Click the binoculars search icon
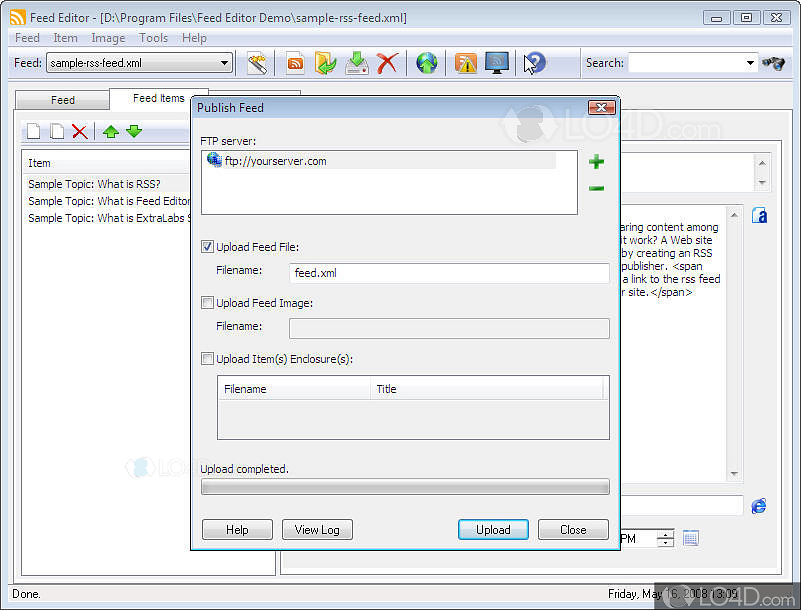The height and width of the screenshot is (610, 801). [773, 63]
